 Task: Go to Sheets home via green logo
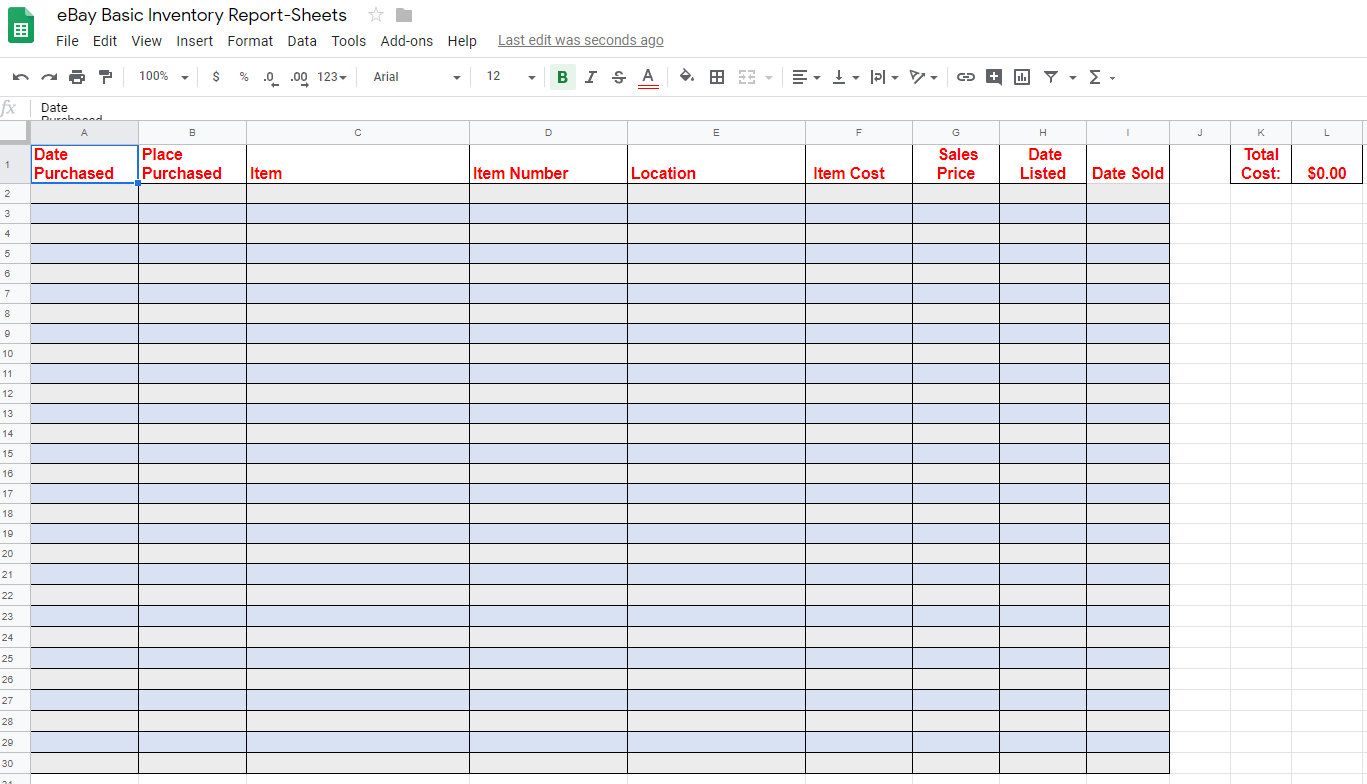(x=21, y=26)
